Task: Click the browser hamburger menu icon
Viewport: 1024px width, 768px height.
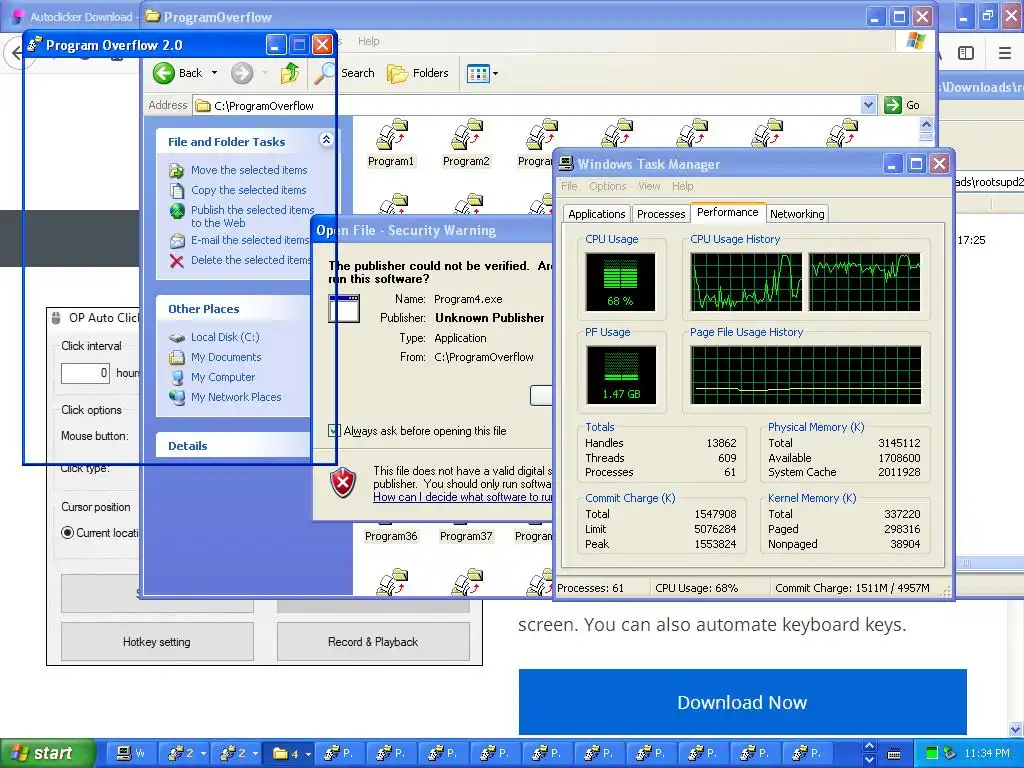Action: (1005, 53)
